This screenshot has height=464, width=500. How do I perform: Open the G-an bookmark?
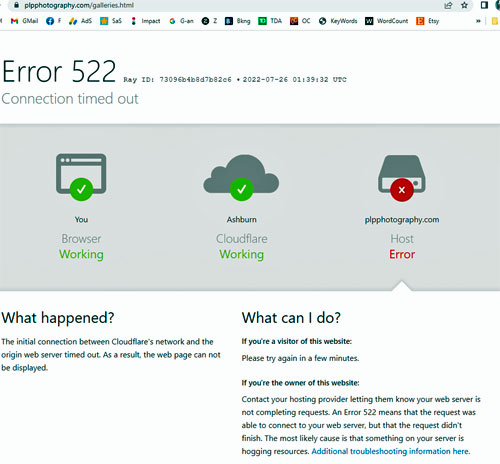click(x=181, y=21)
